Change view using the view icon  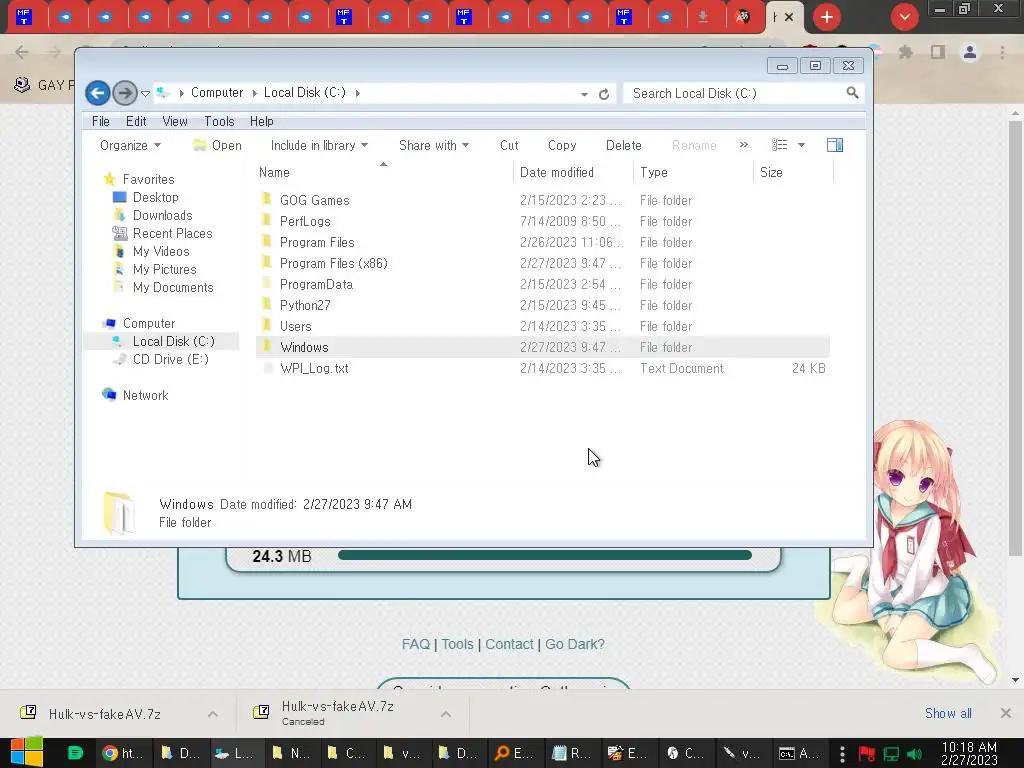pyautogui.click(x=779, y=145)
